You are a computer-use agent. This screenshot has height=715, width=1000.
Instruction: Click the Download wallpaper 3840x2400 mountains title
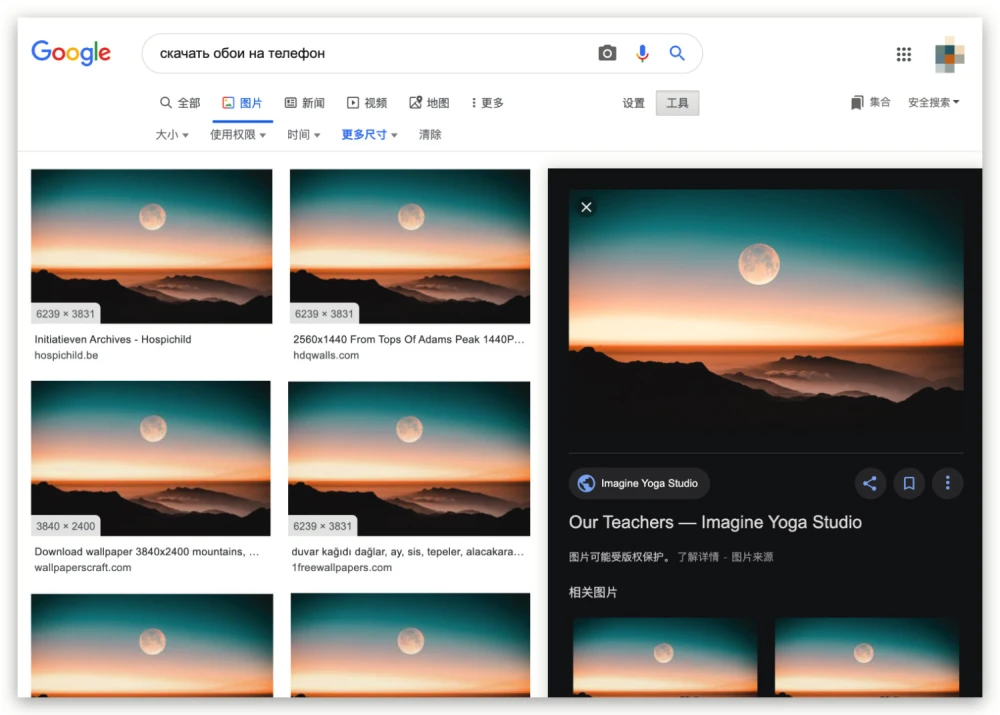[147, 552]
